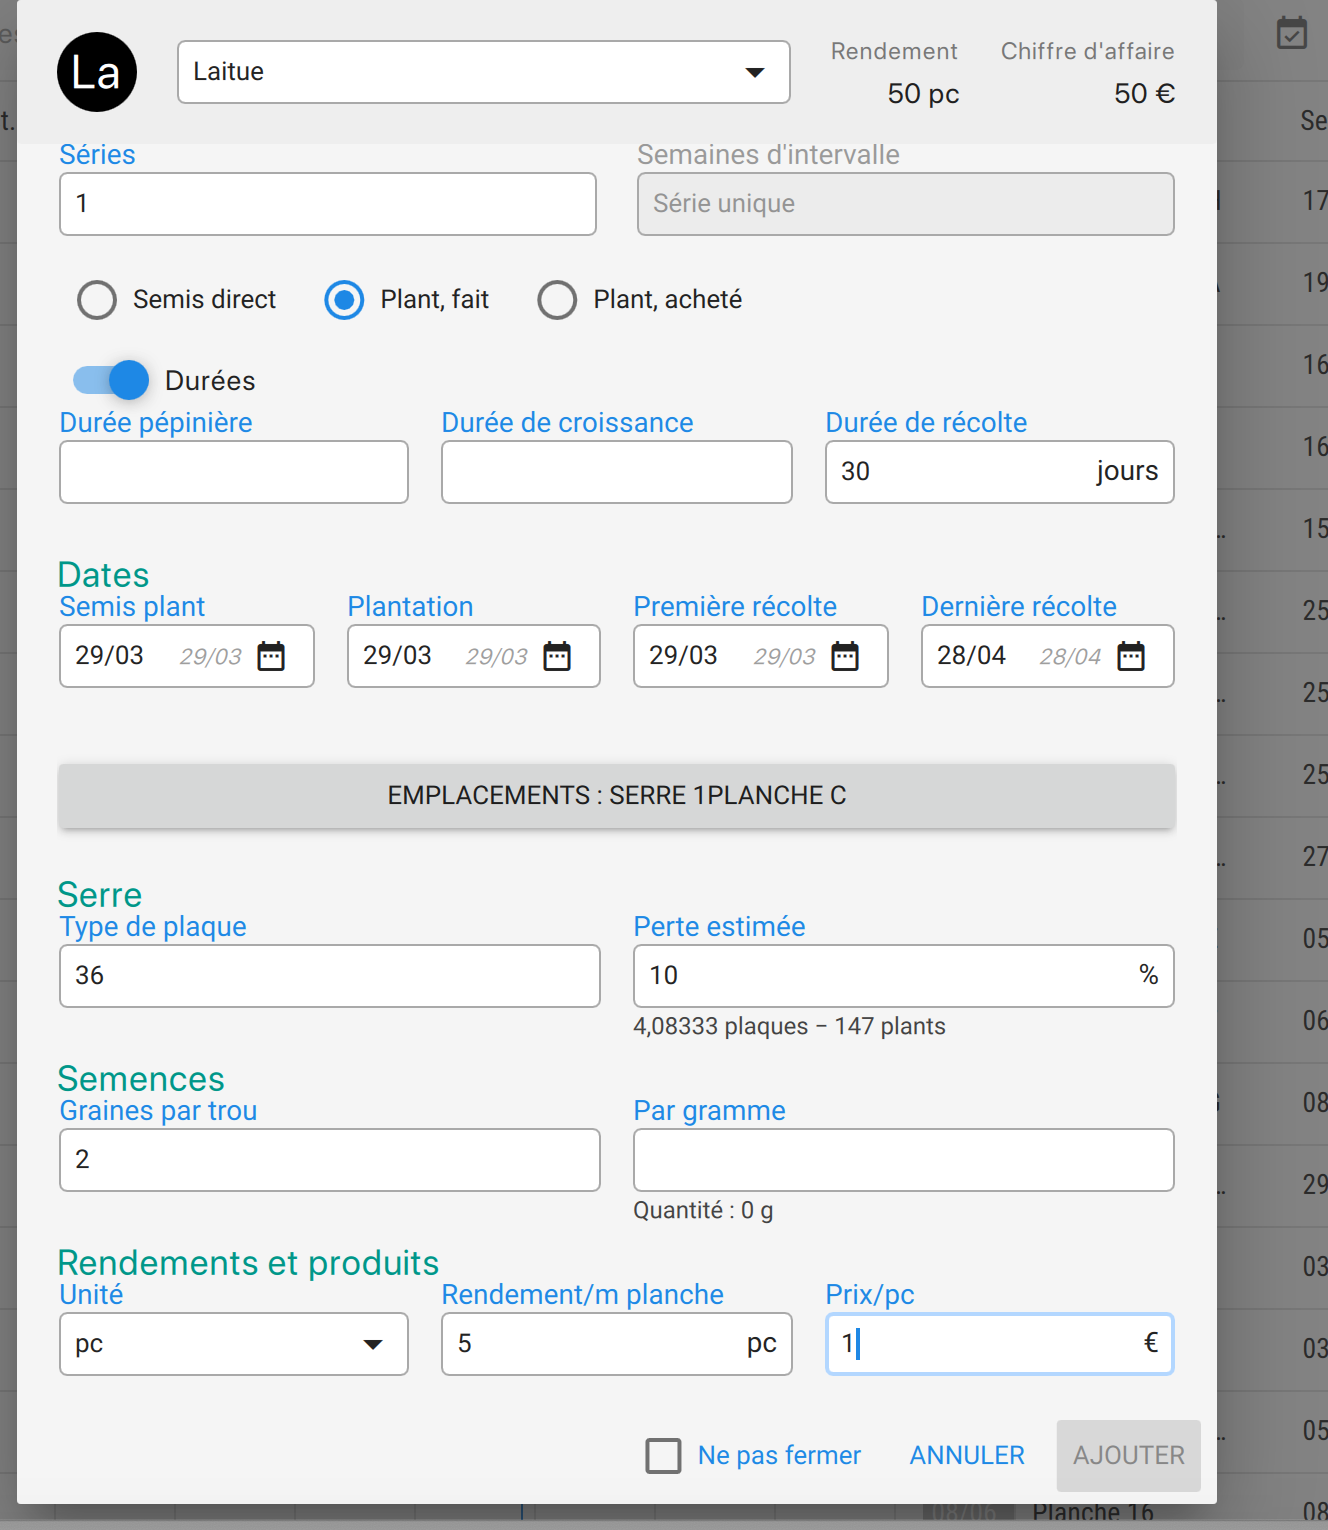Click the Durée de croissance field

pyautogui.click(x=616, y=472)
